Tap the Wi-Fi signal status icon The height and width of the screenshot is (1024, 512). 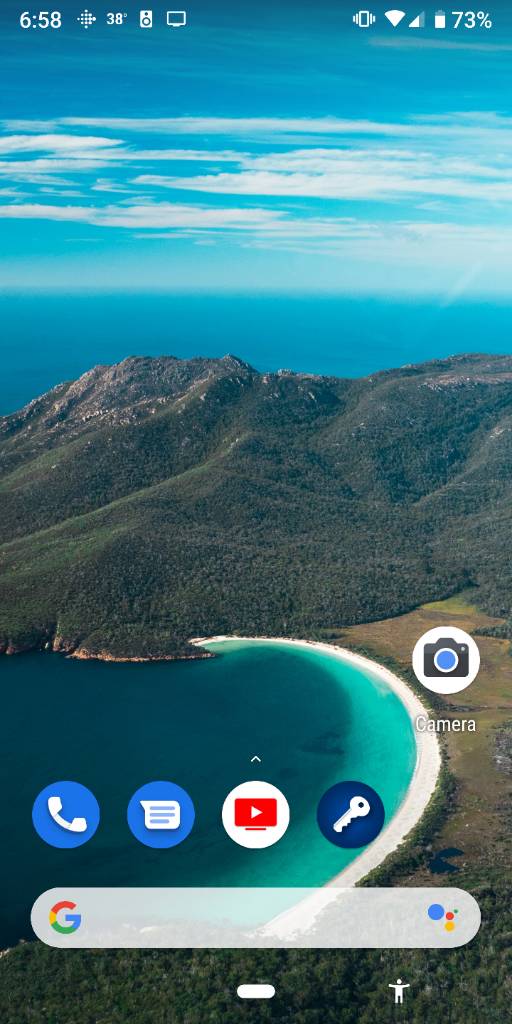tap(394, 19)
